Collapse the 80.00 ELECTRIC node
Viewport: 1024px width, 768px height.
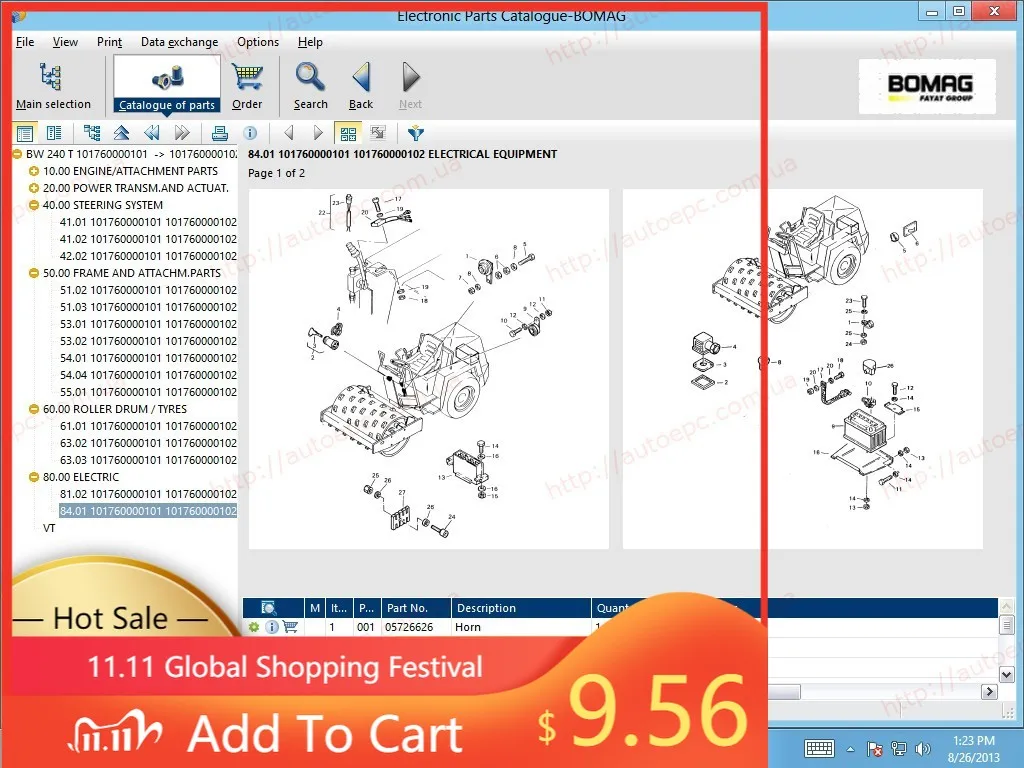pos(34,477)
